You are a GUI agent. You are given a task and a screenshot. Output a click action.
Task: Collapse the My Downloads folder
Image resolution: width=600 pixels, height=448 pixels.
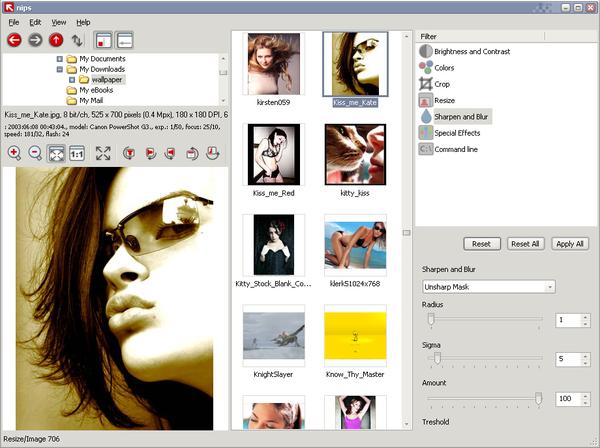pyautogui.click(x=60, y=69)
